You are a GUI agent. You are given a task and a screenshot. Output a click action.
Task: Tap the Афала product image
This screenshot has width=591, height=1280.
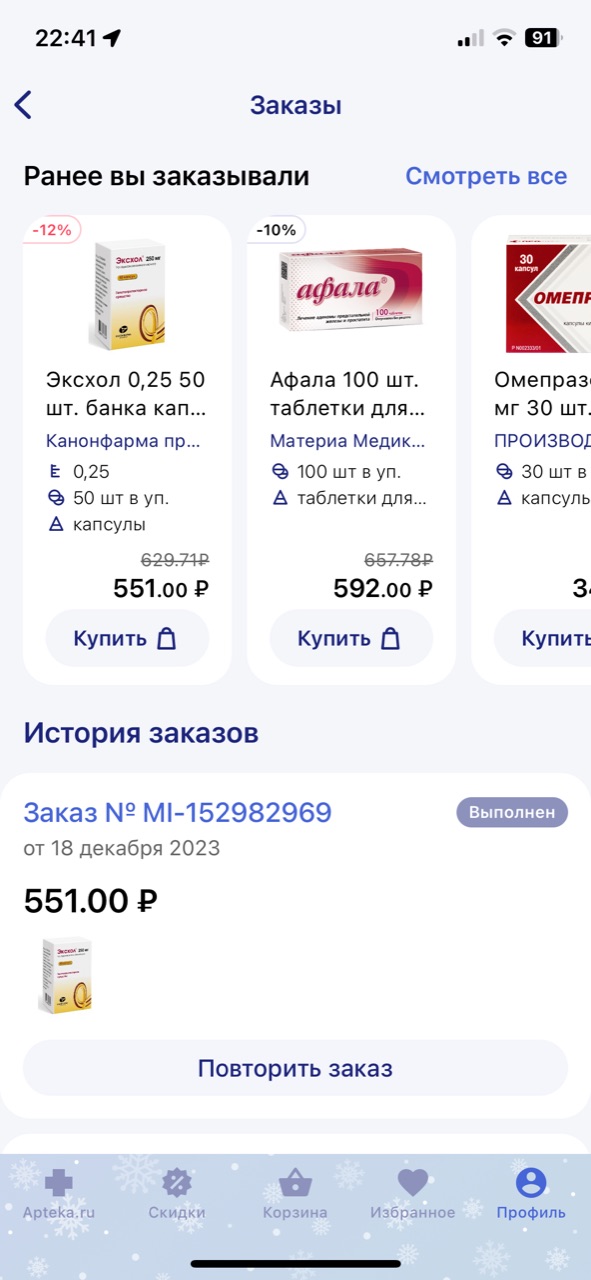pos(351,288)
